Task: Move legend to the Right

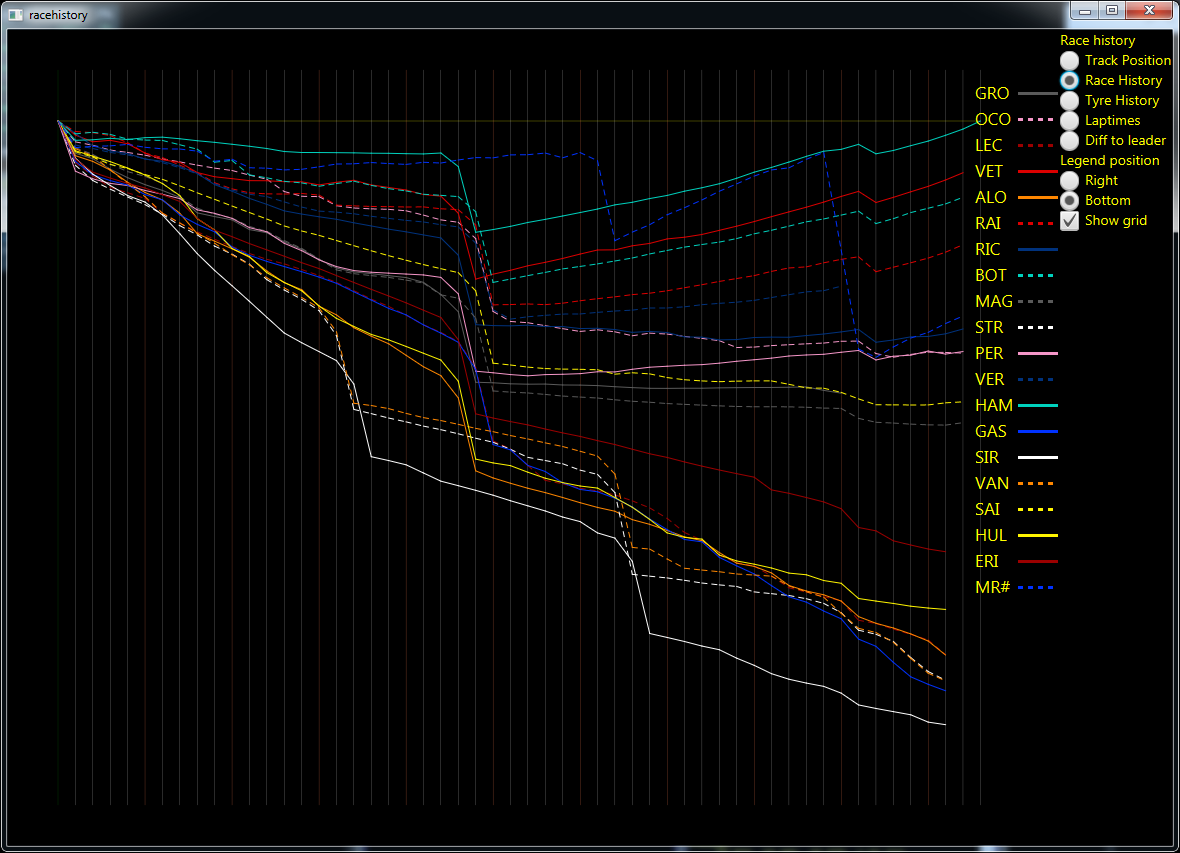Action: pyautogui.click(x=1069, y=180)
